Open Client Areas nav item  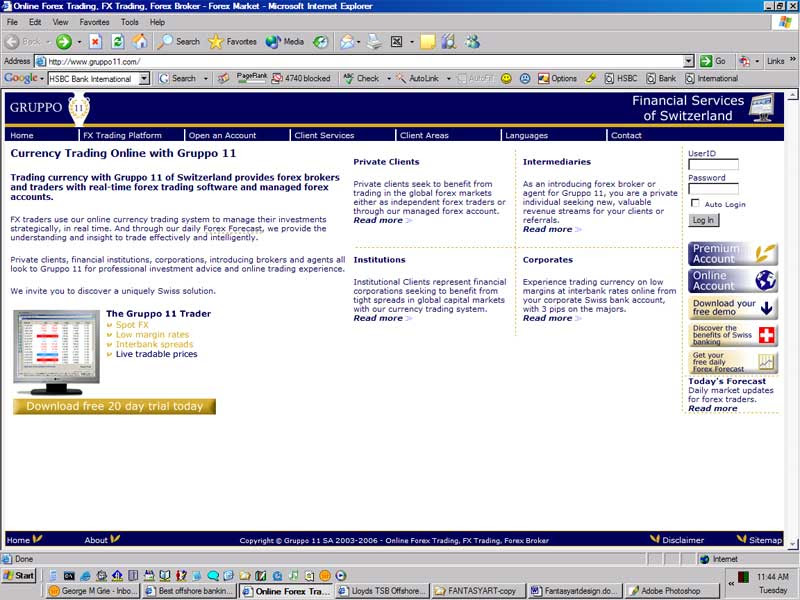coord(424,135)
